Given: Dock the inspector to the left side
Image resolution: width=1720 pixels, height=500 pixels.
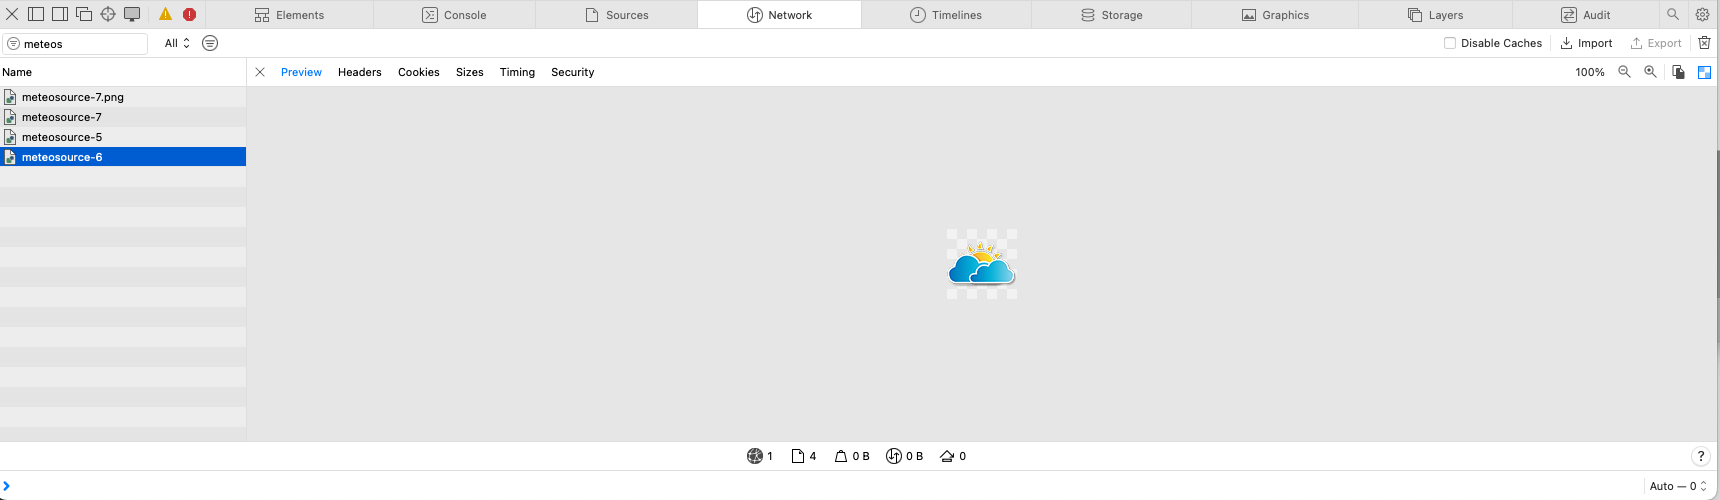Looking at the screenshot, I should point(36,14).
